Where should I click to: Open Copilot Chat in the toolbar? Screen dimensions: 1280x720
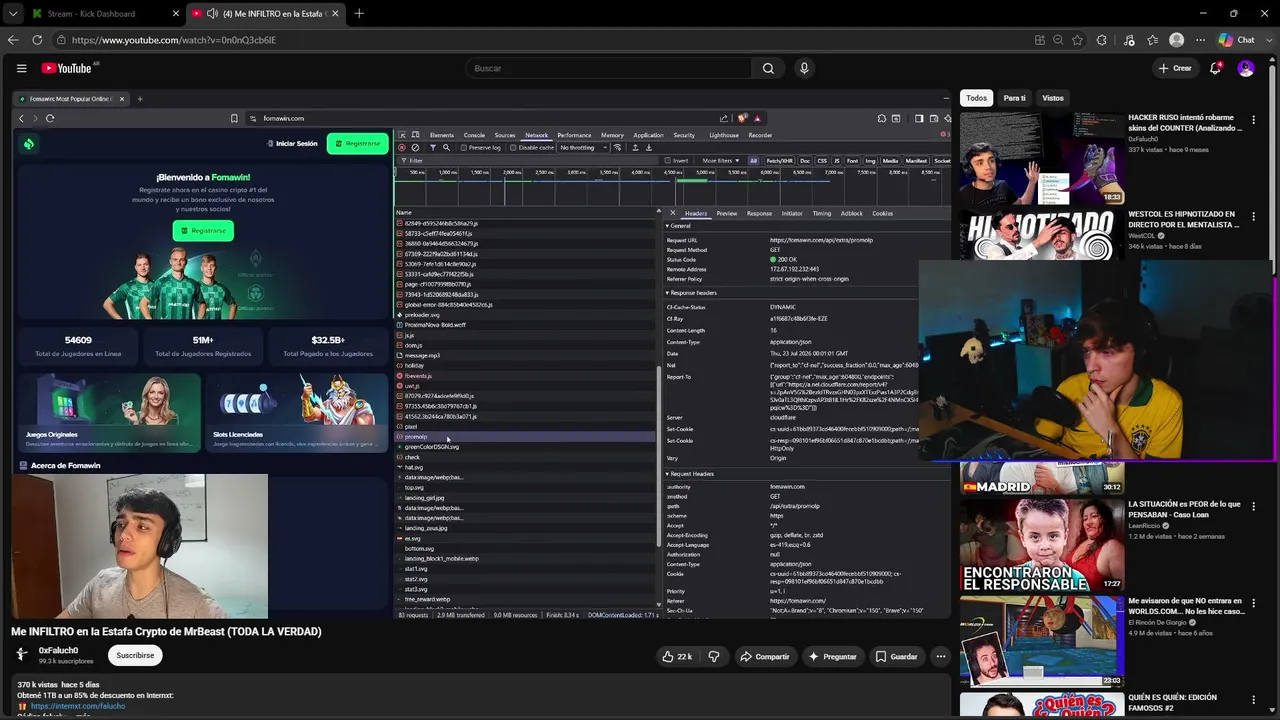point(1237,40)
